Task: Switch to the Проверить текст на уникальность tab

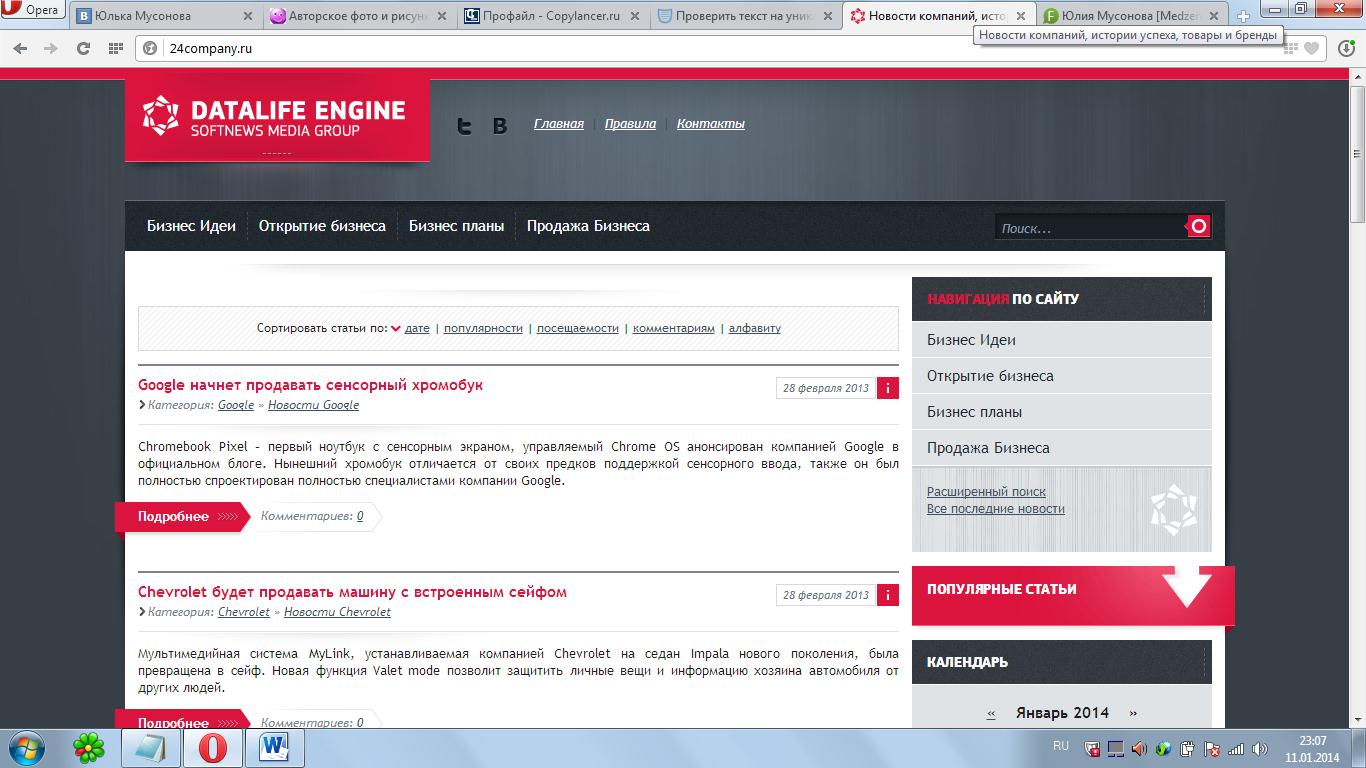Action: click(x=745, y=16)
